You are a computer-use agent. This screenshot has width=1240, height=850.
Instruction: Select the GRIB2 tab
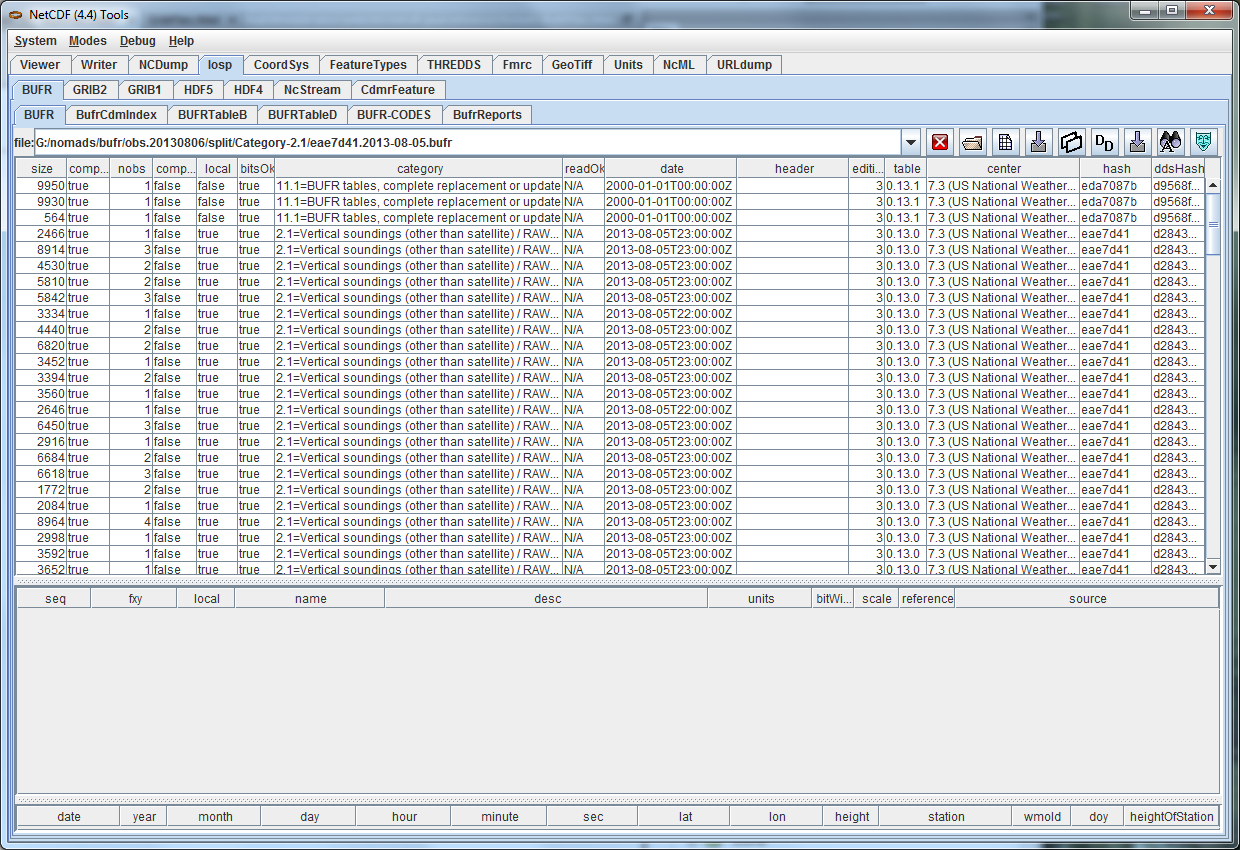(89, 90)
